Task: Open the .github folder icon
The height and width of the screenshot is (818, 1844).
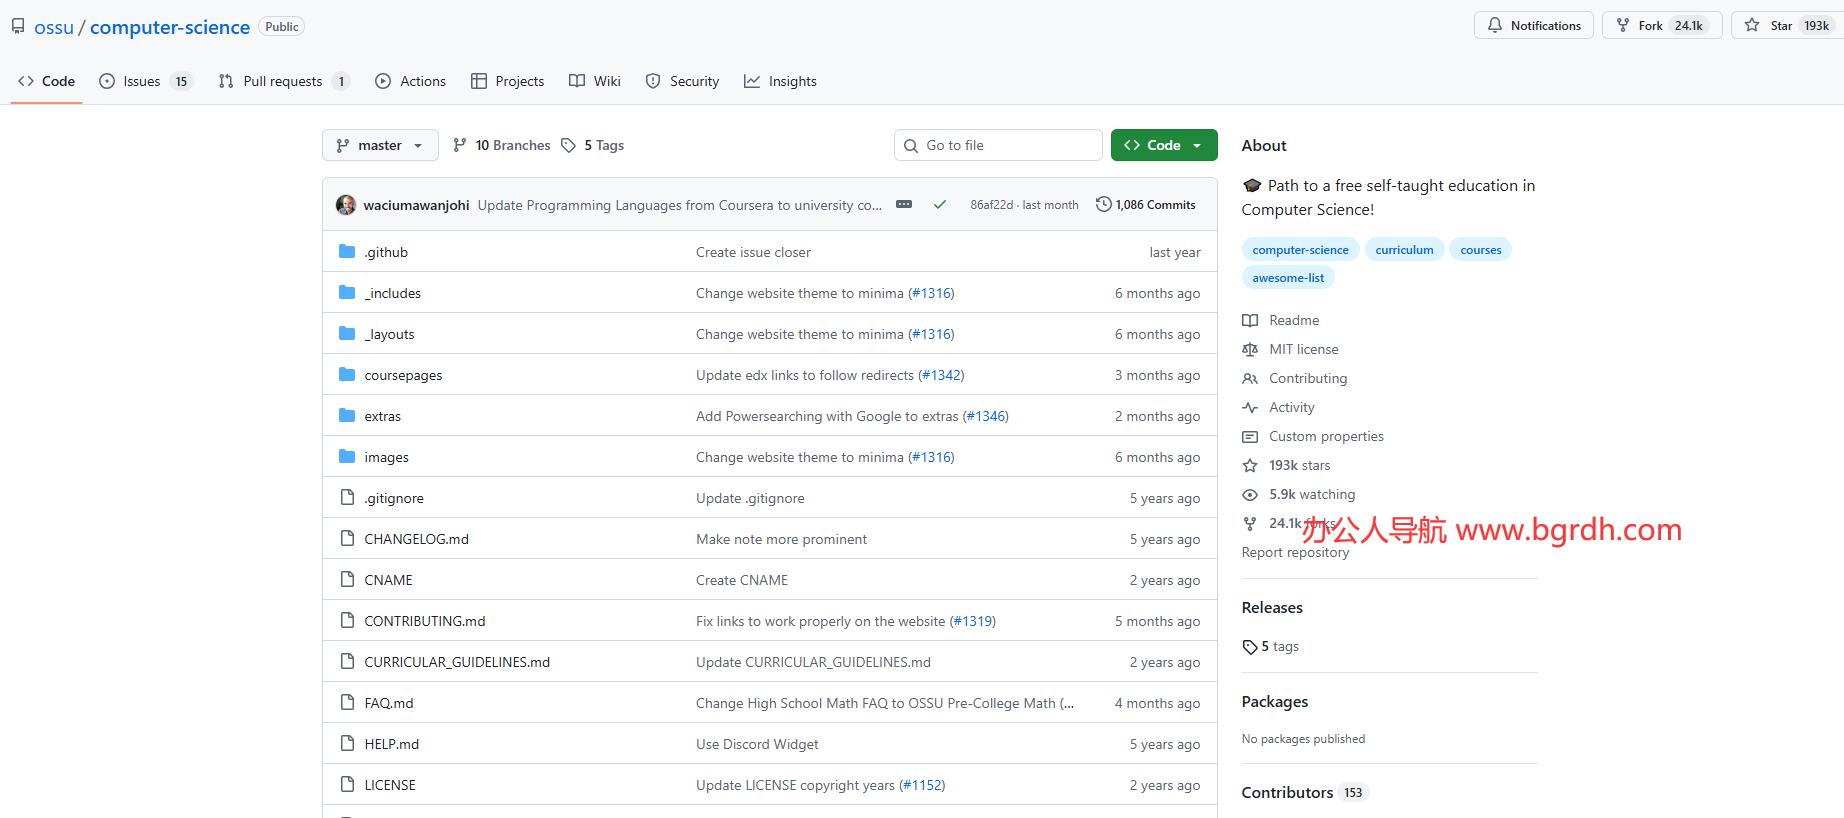Action: [347, 252]
